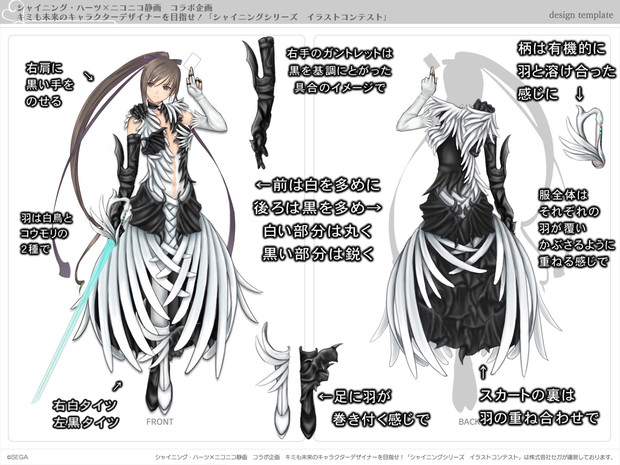620x465 pixels.
Task: Click the line '後ろは黒を多め→'
Action: click(x=318, y=208)
